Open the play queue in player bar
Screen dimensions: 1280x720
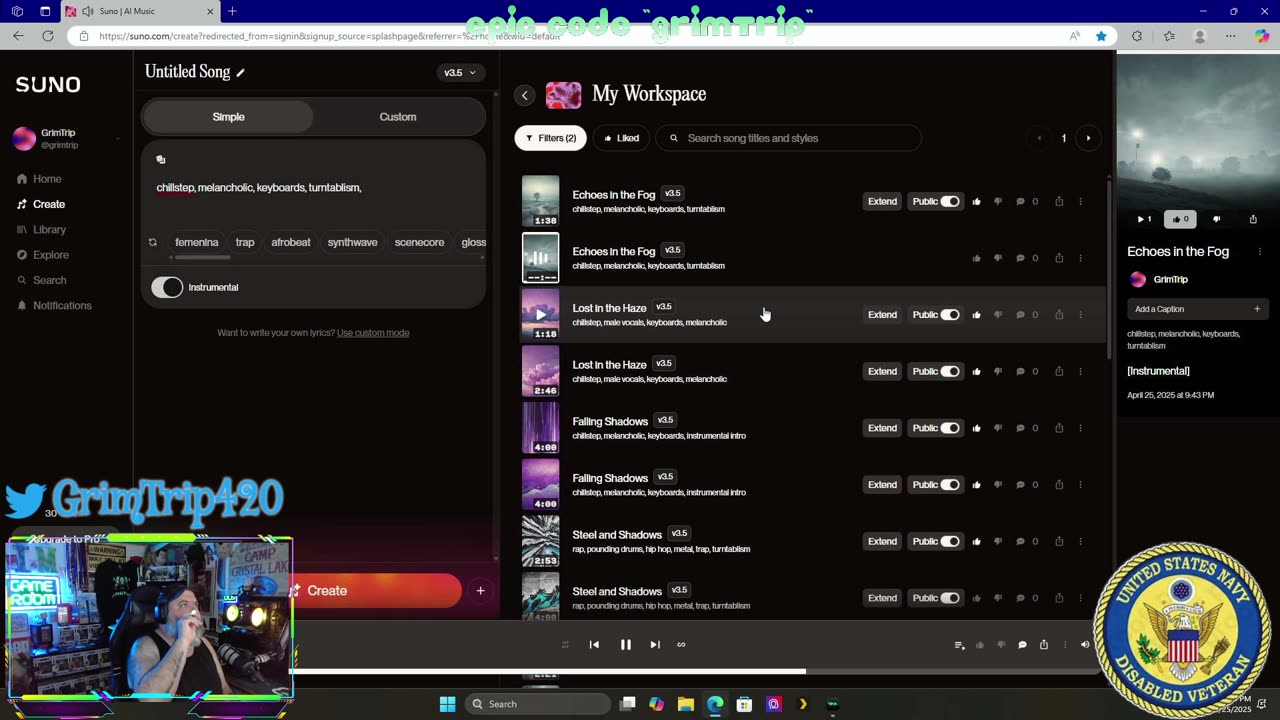click(x=960, y=645)
